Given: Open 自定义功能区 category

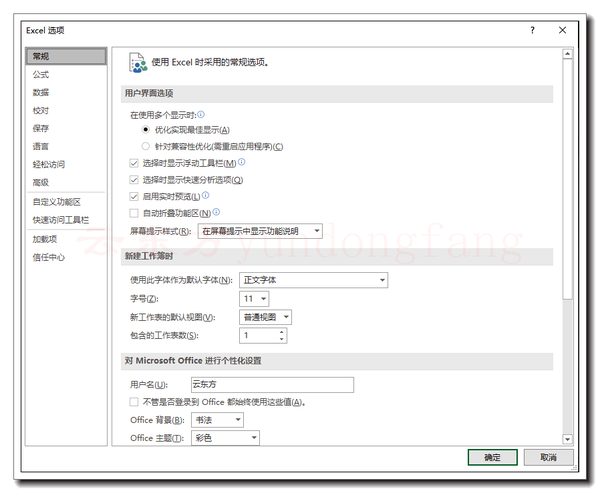Looking at the screenshot, I should (66, 202).
